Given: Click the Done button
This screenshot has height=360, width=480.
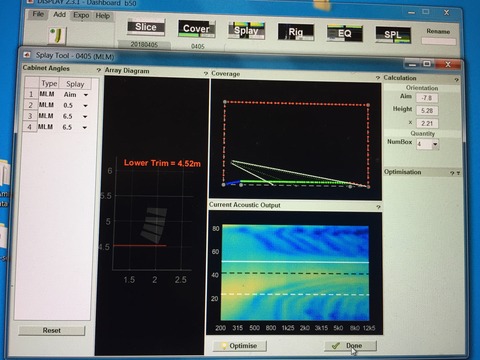Looking at the screenshot, I should tap(350, 346).
